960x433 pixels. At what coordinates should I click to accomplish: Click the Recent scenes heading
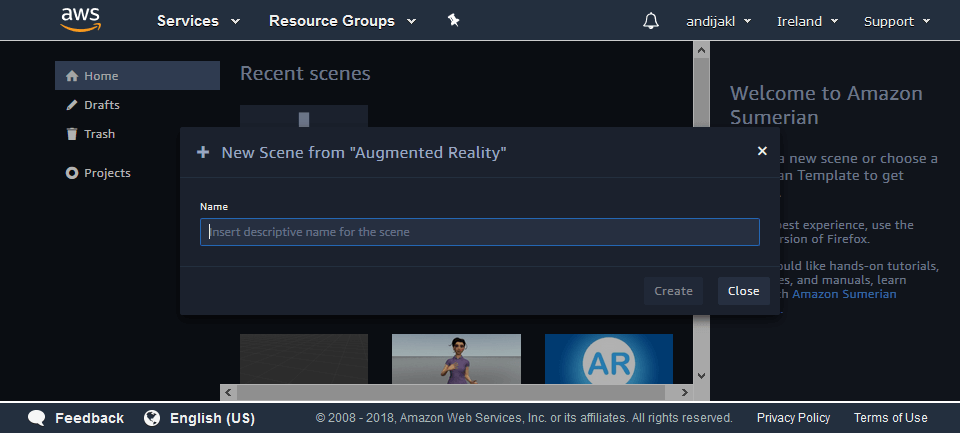[305, 73]
